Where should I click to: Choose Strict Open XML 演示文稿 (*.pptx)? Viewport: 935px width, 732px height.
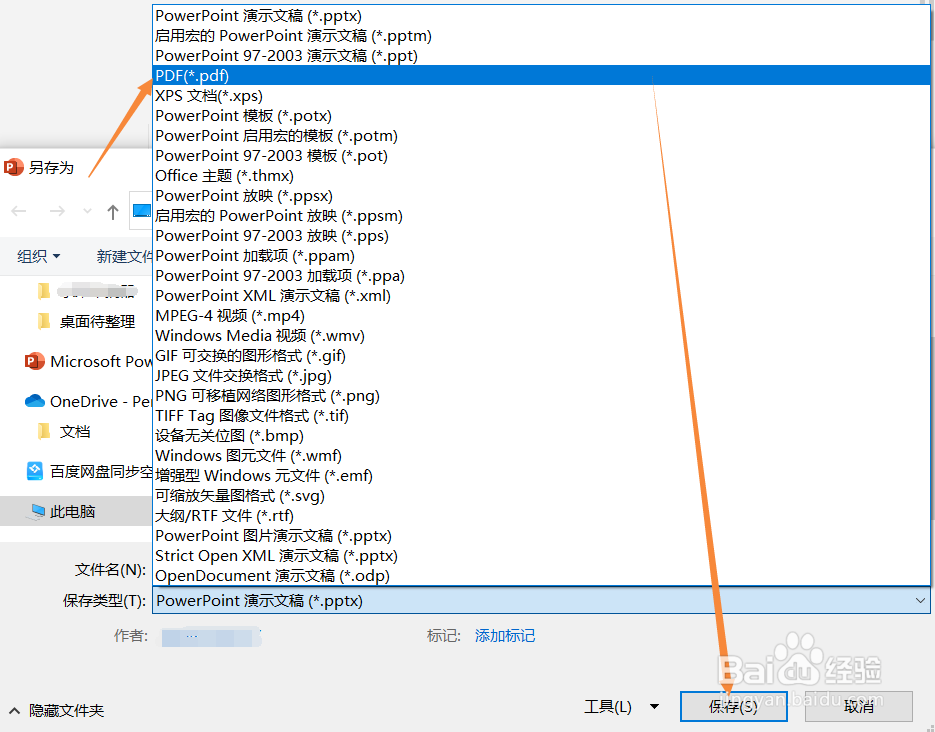click(541, 556)
